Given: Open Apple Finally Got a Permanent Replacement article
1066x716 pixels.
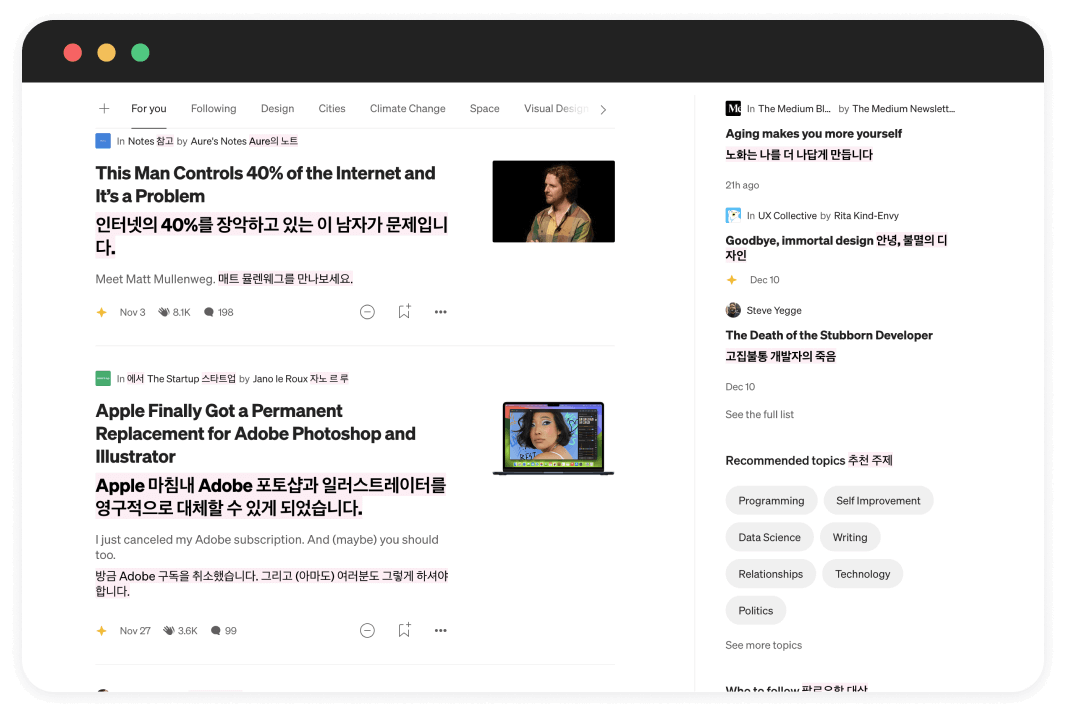Looking at the screenshot, I should coord(256,434).
